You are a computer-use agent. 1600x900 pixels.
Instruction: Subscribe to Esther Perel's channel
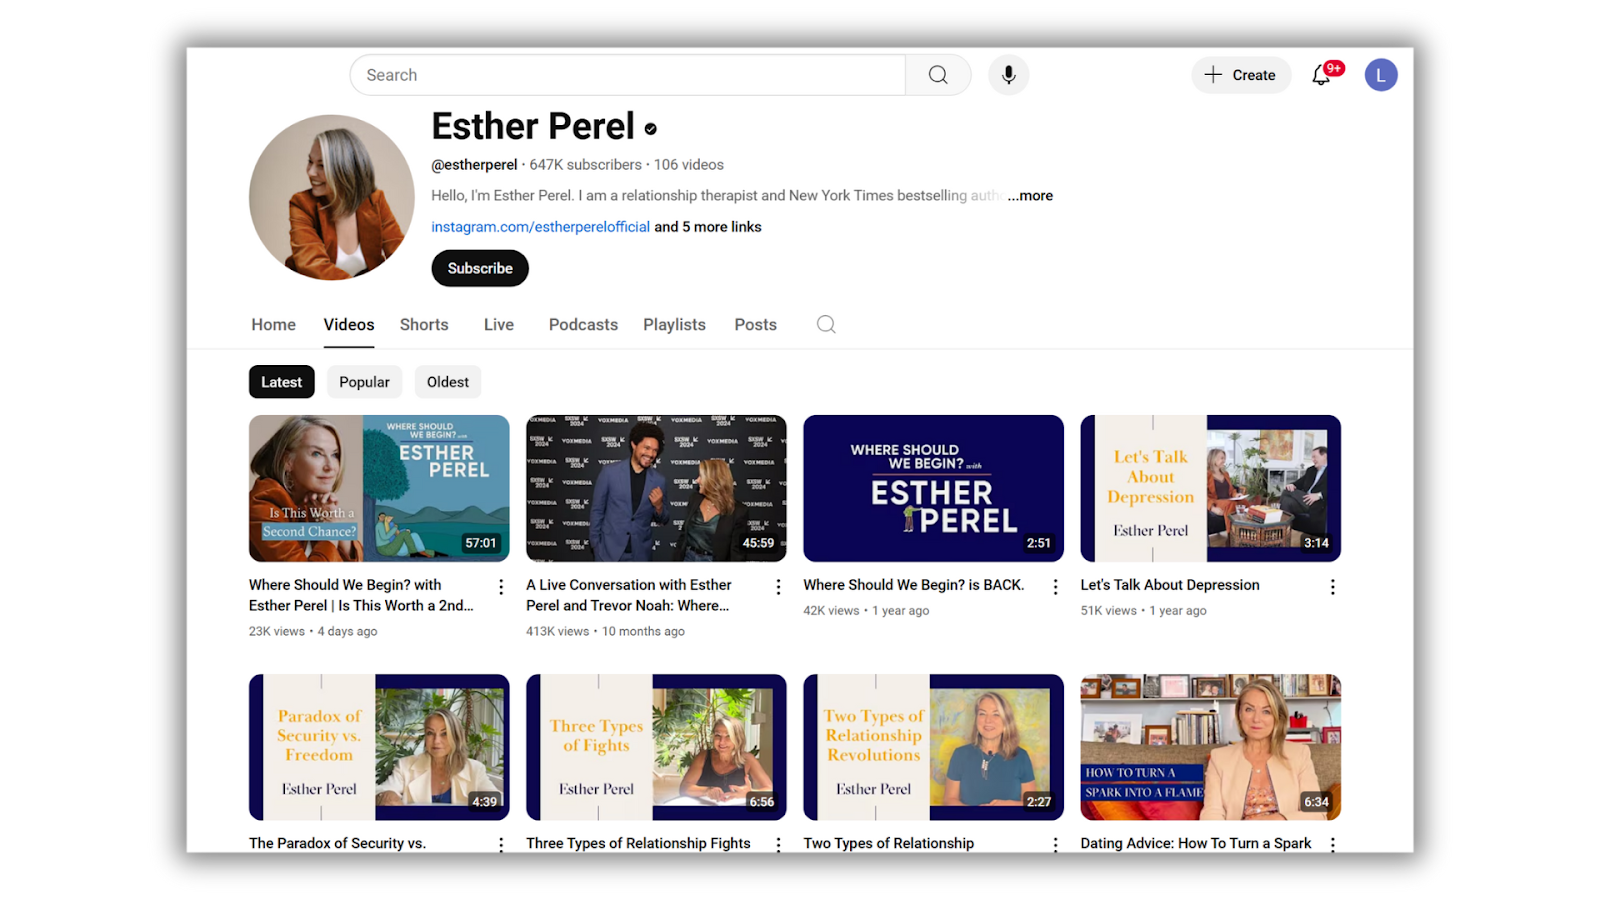(x=480, y=268)
